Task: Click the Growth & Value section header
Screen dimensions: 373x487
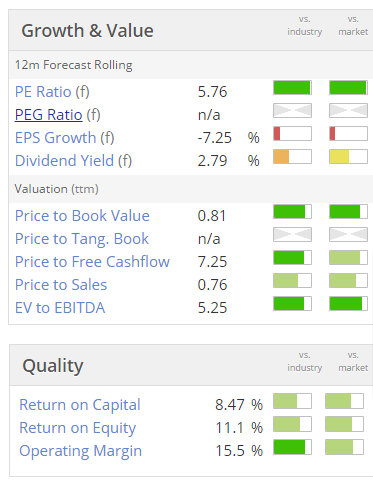Action: (x=87, y=31)
